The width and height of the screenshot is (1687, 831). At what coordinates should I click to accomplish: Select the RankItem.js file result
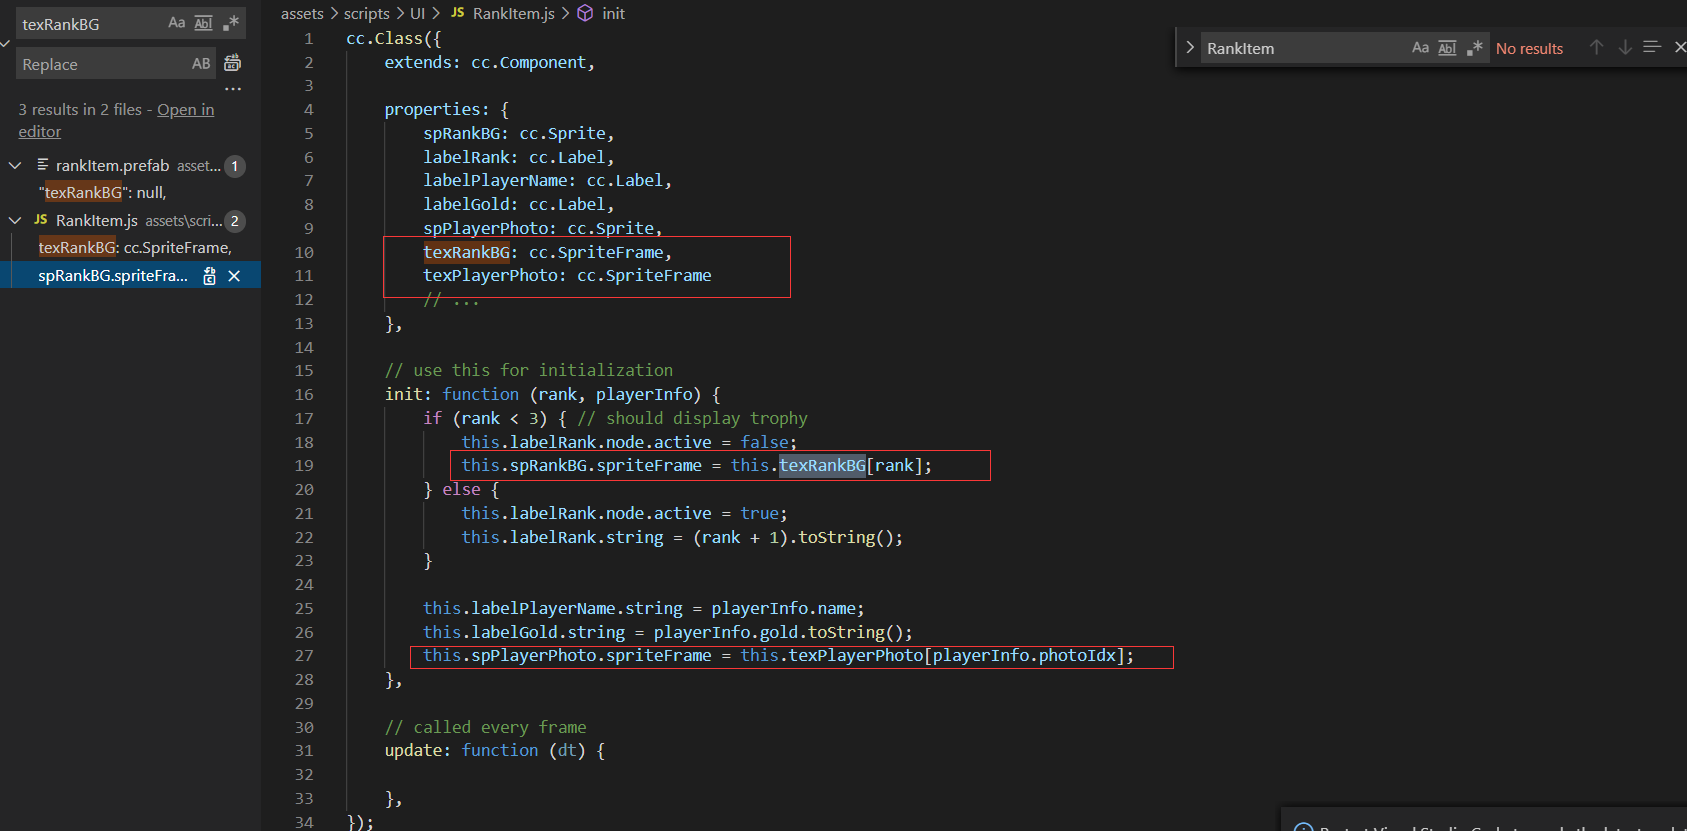[x=131, y=221]
